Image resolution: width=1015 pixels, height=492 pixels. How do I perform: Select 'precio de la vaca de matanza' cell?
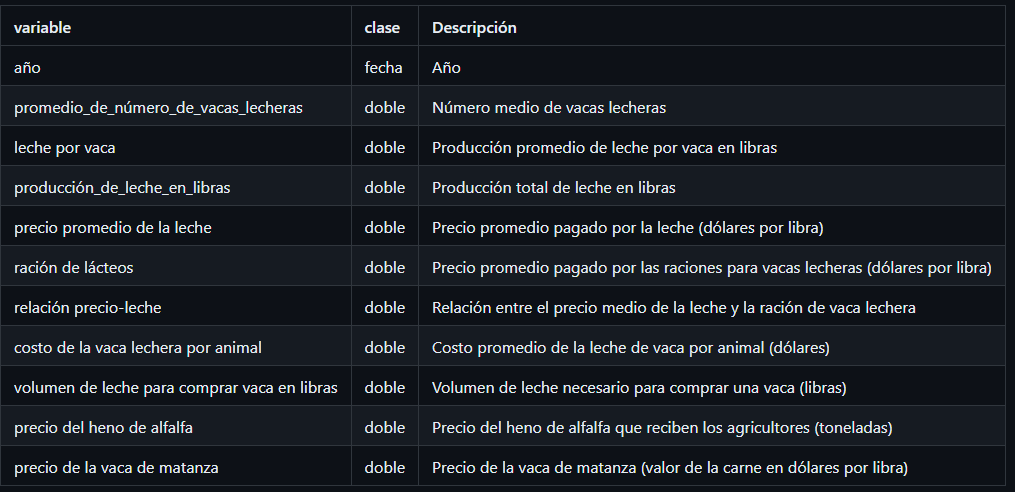coord(117,467)
